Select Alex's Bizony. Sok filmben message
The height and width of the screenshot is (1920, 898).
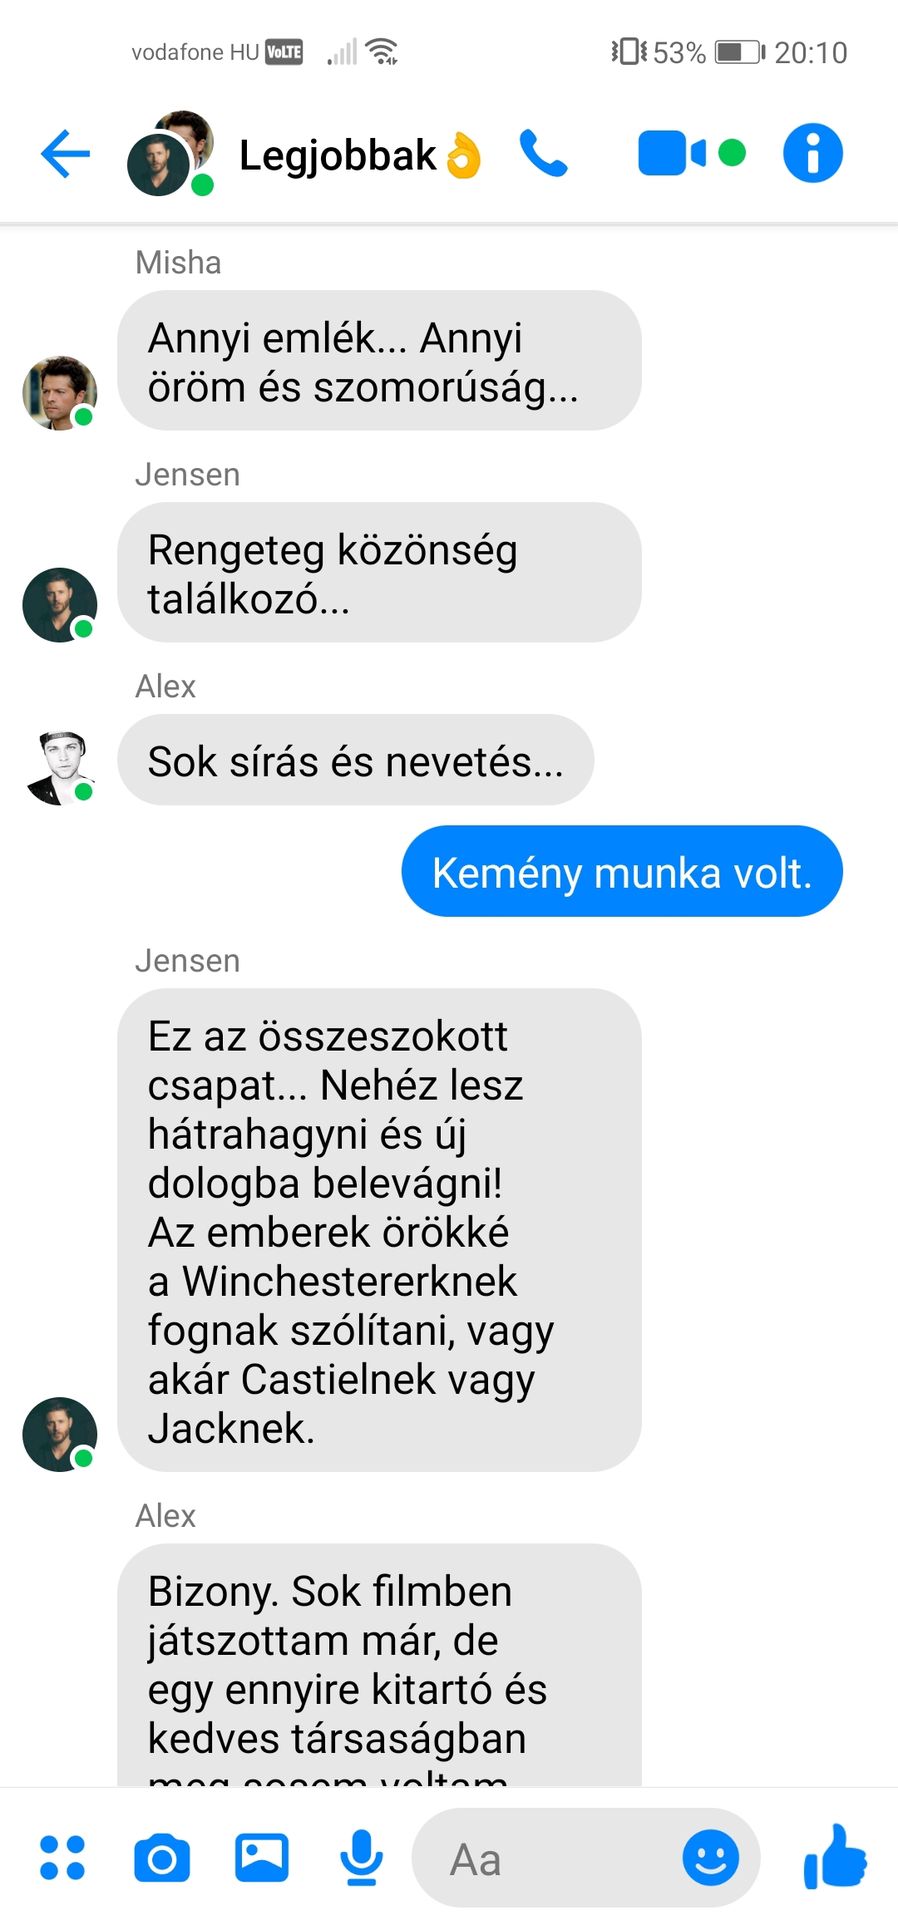[379, 1665]
